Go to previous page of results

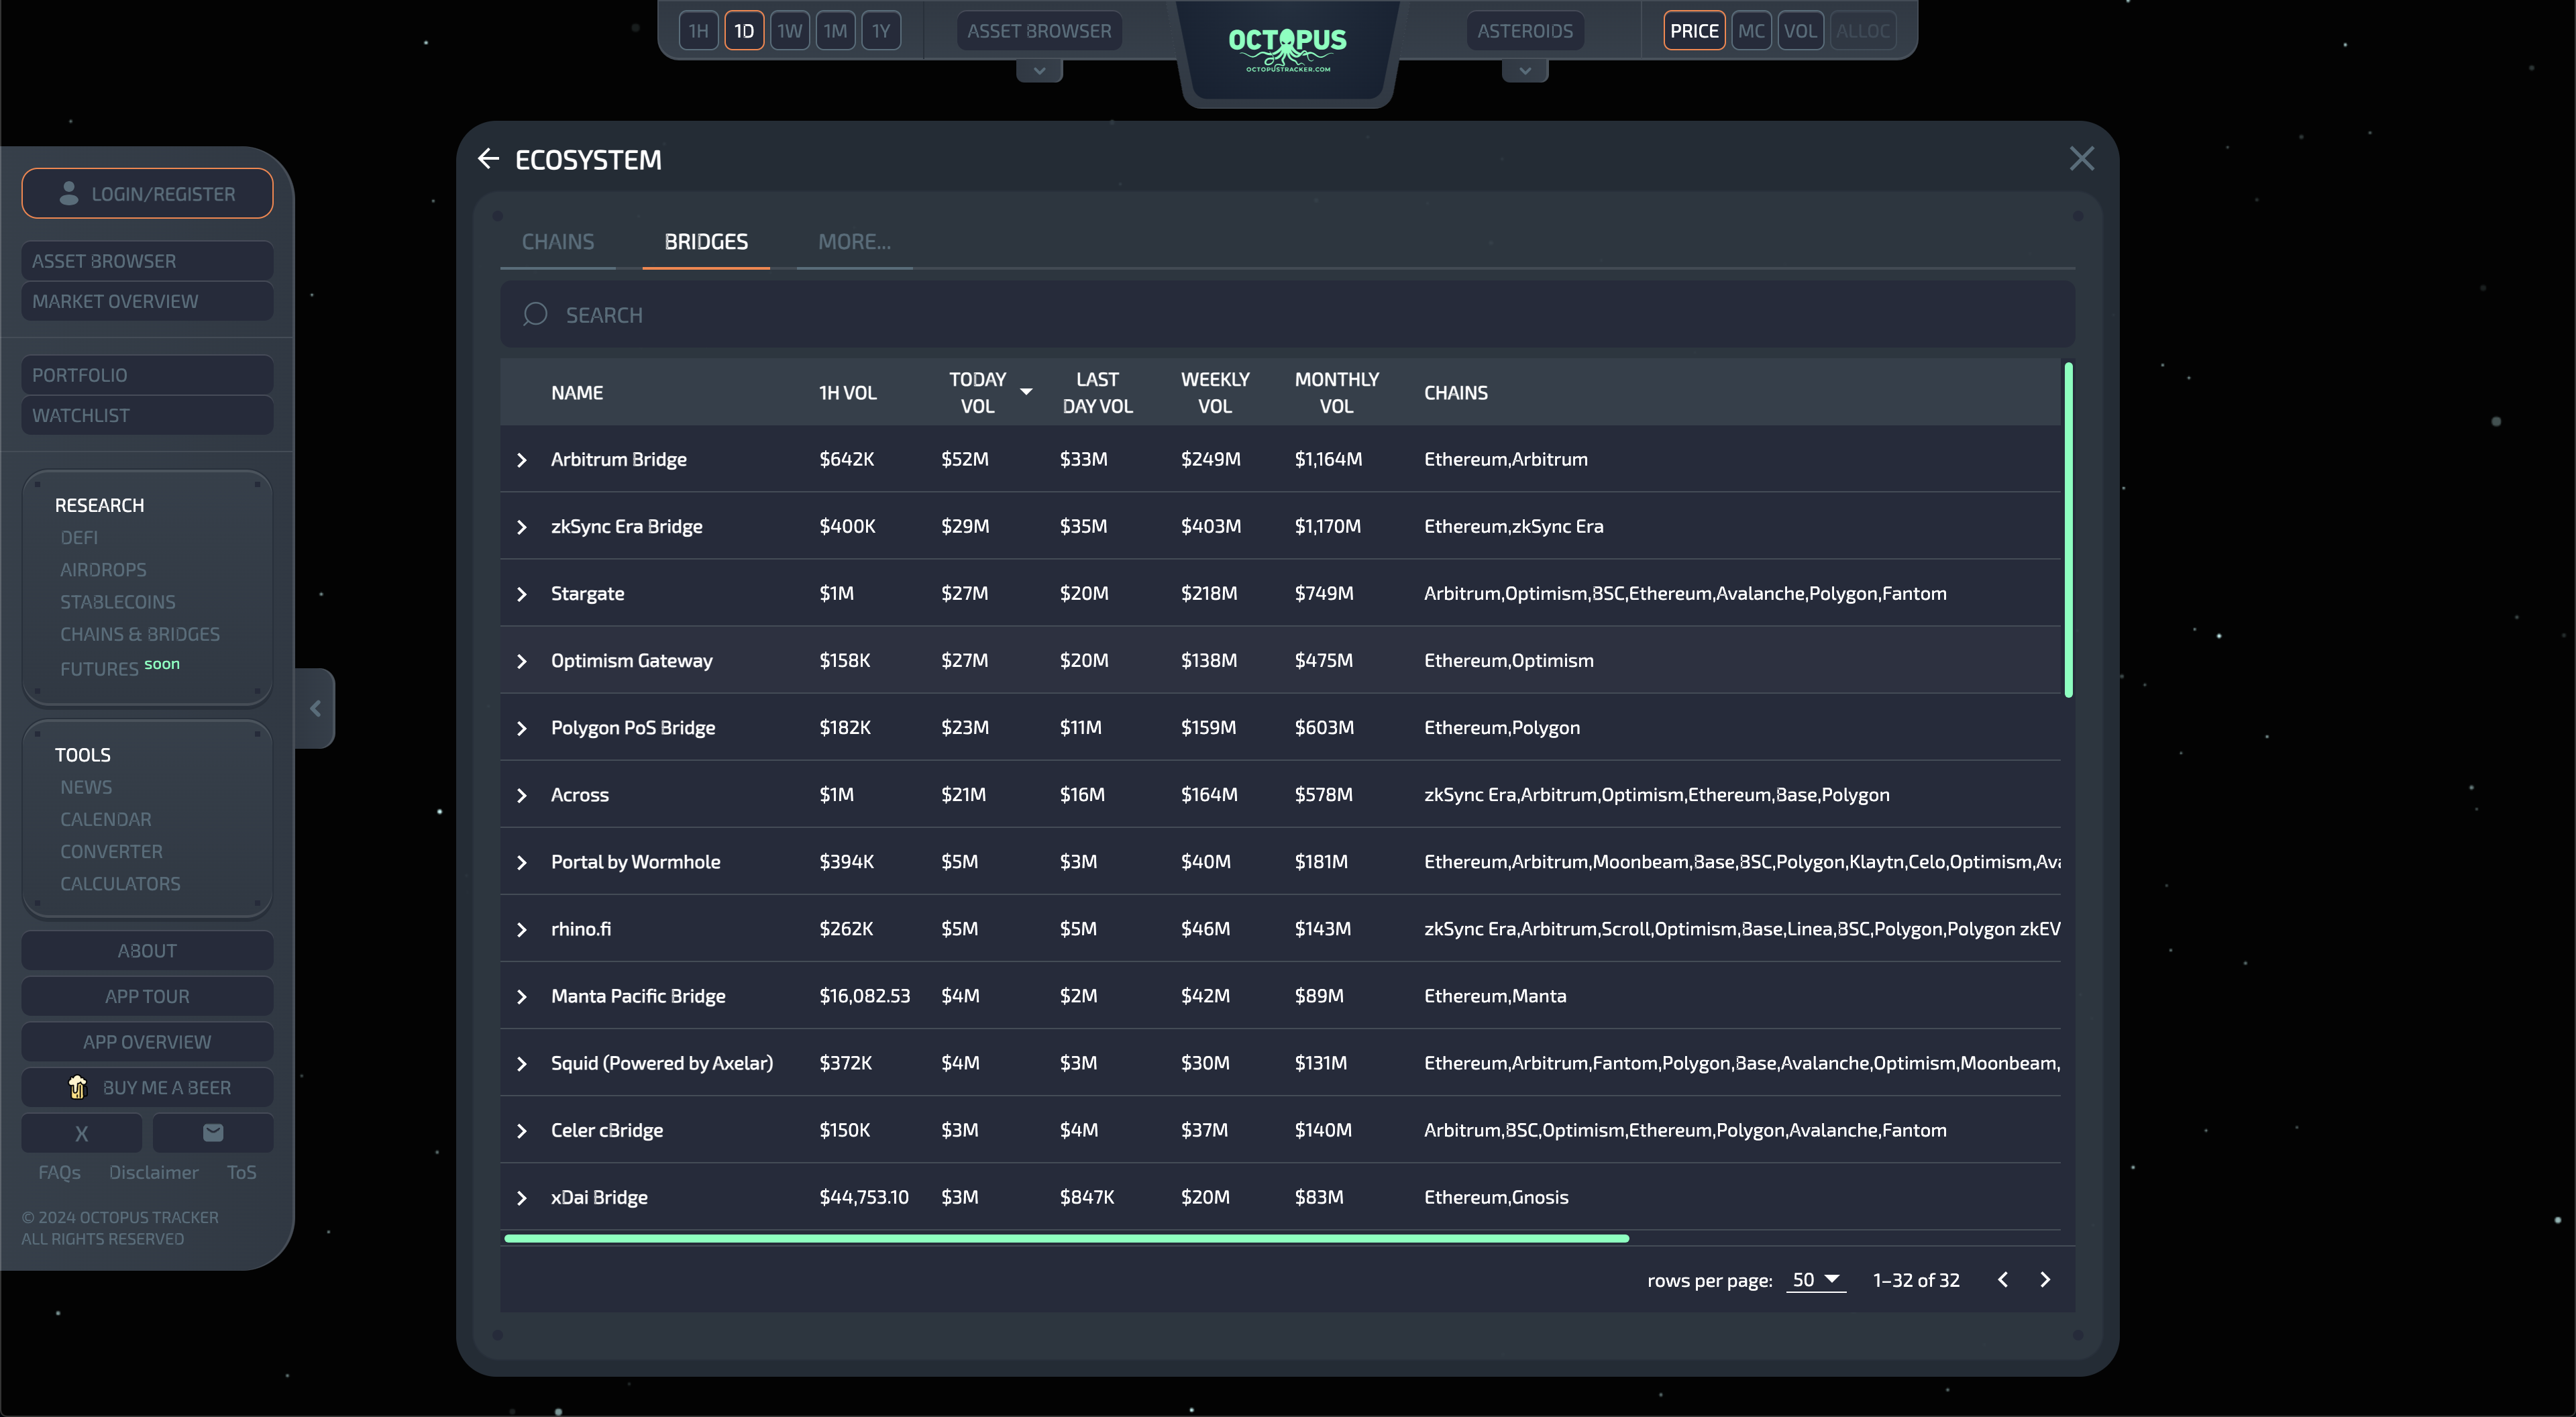[x=2002, y=1279]
